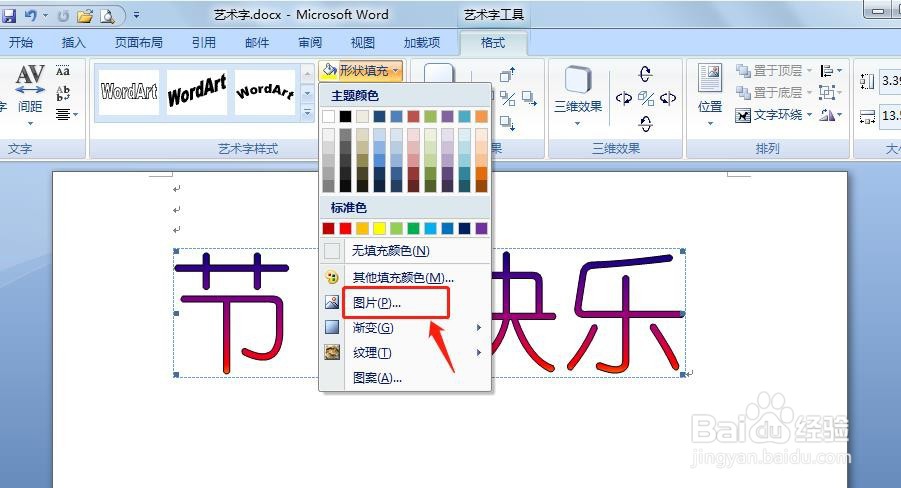The image size is (901, 488).
Task: Open the Customize Quick Access Toolbar arrow
Action: 136,16
